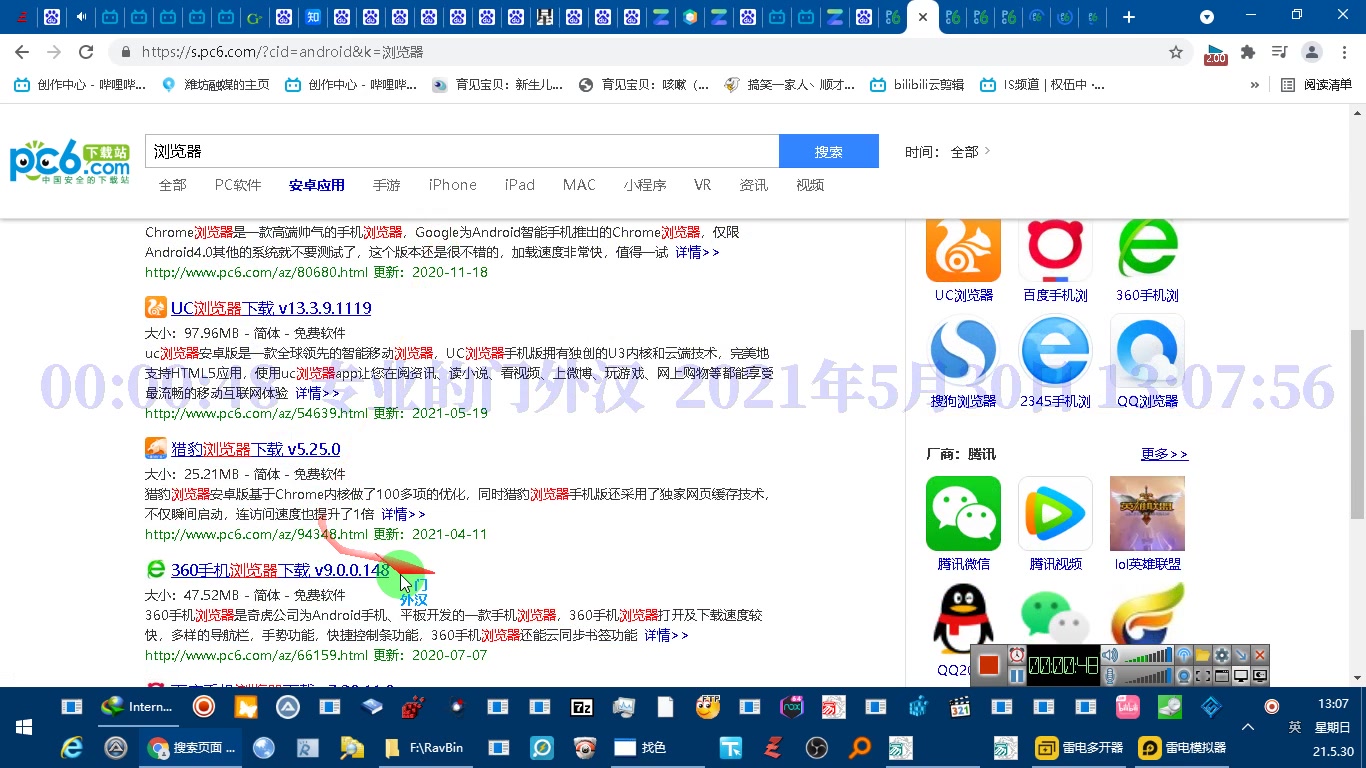The width and height of the screenshot is (1366, 768).
Task: Toggle the recorder's speaker audio icon
Action: click(1110, 655)
